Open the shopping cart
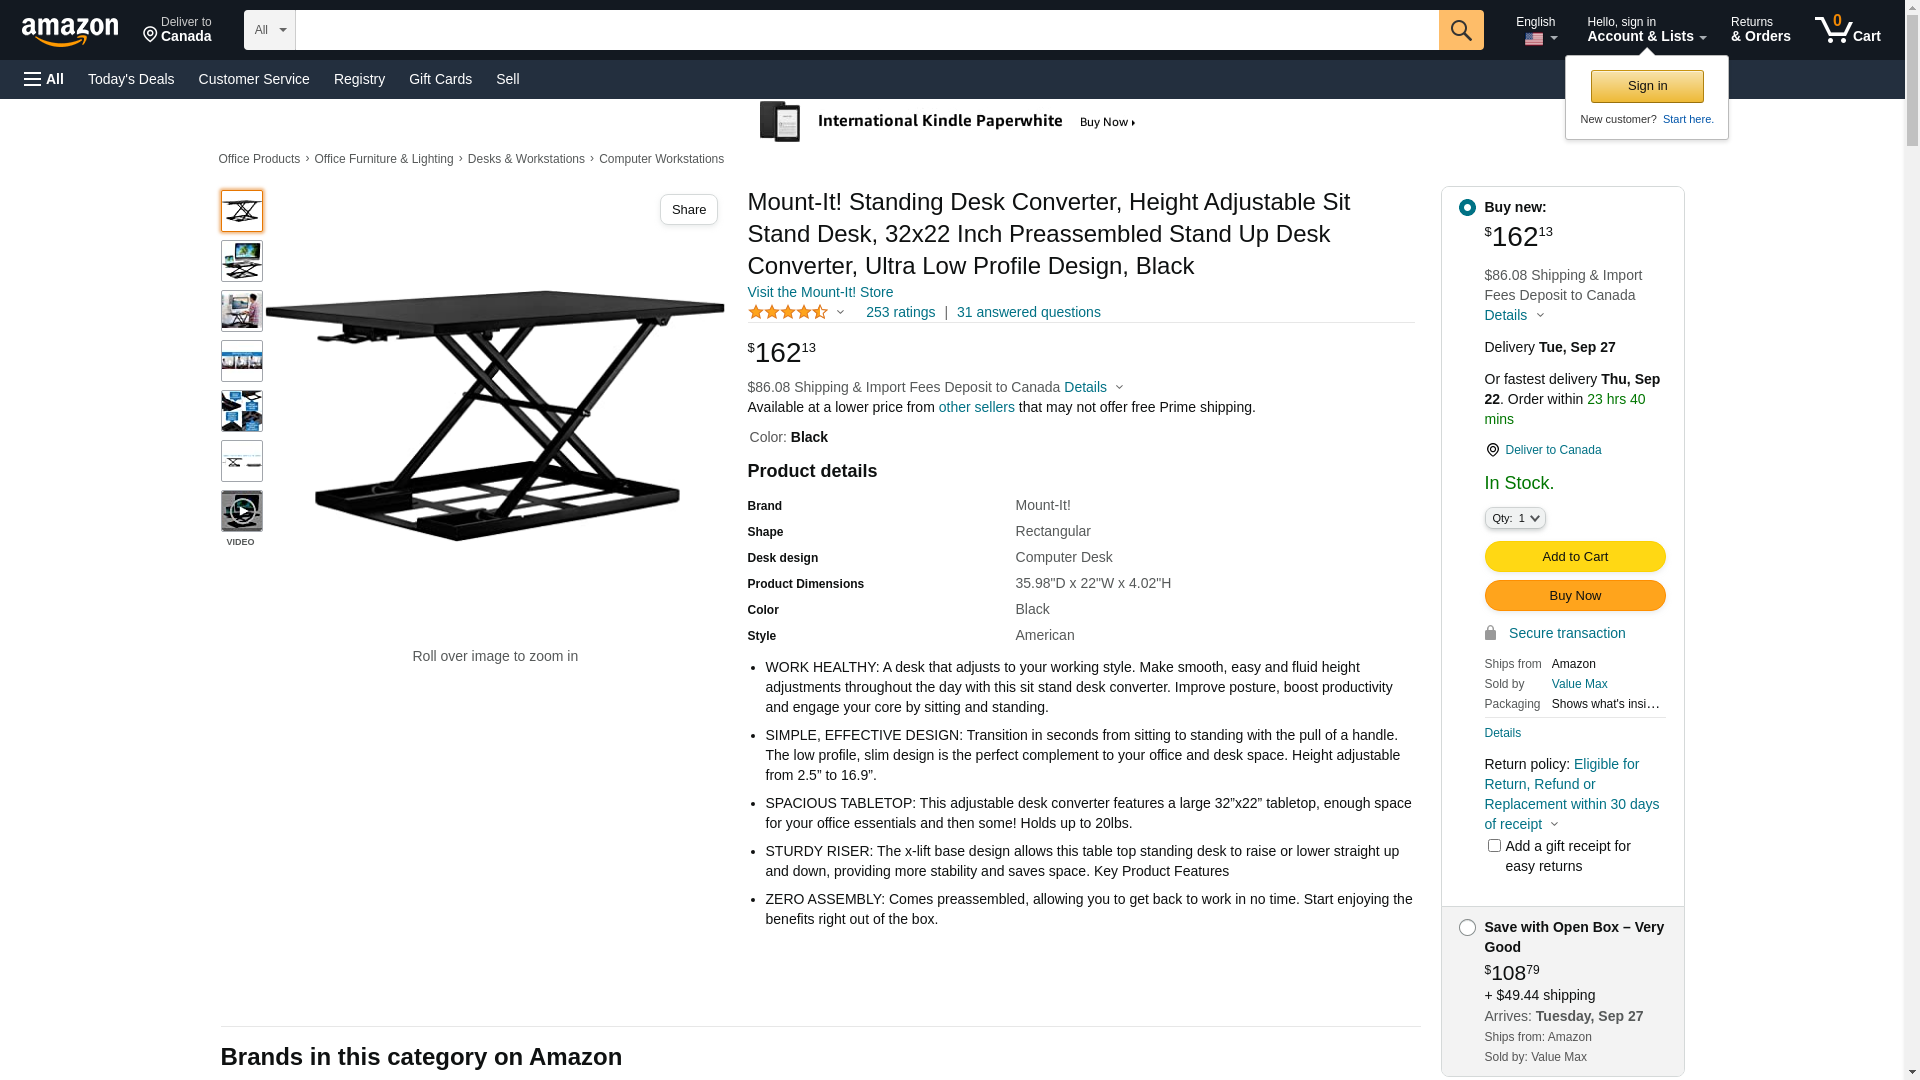The width and height of the screenshot is (1920, 1080). (1847, 30)
